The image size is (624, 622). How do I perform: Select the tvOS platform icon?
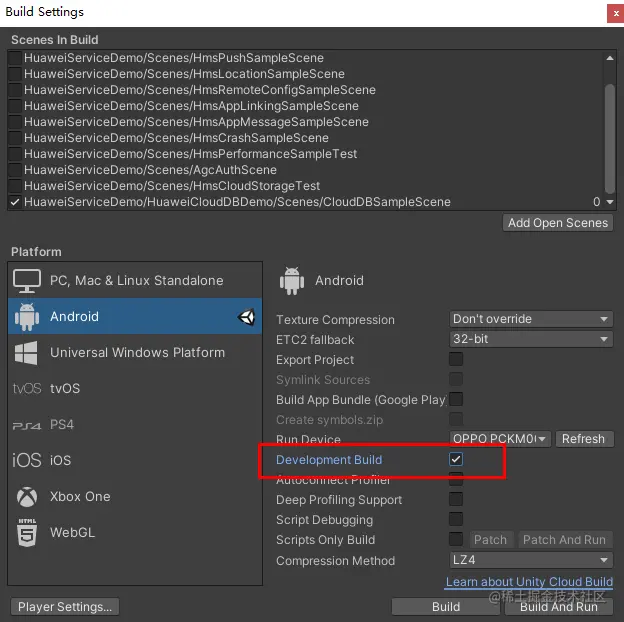(27, 388)
